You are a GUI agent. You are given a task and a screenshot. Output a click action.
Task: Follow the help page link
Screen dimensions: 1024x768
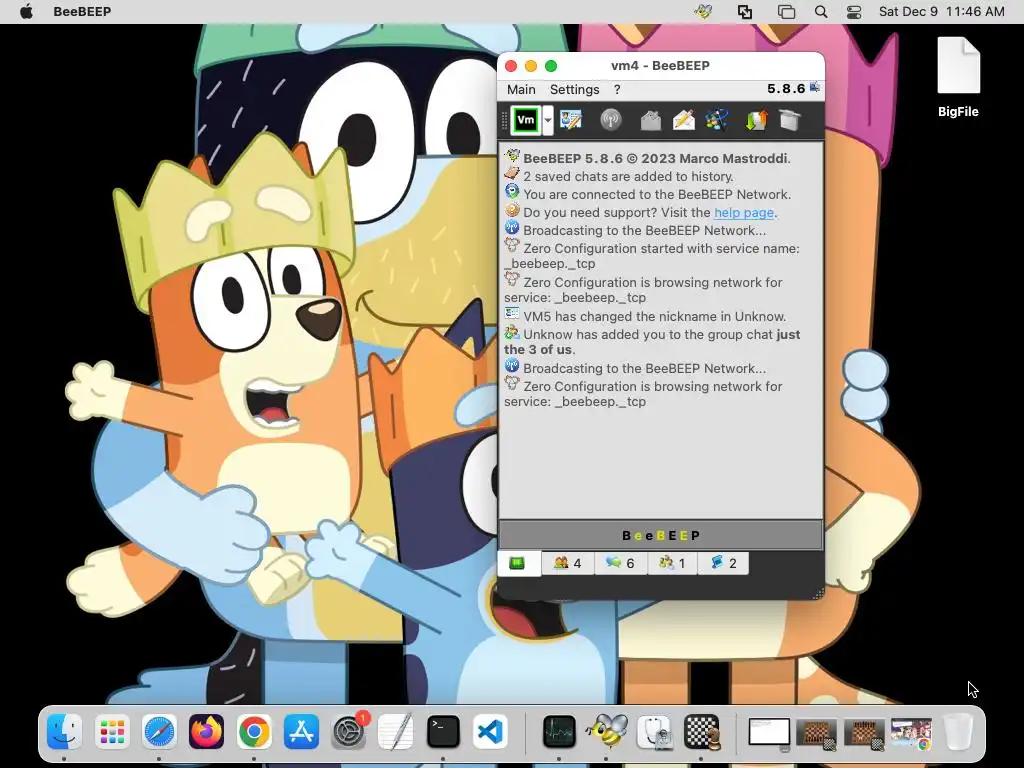[x=744, y=212]
